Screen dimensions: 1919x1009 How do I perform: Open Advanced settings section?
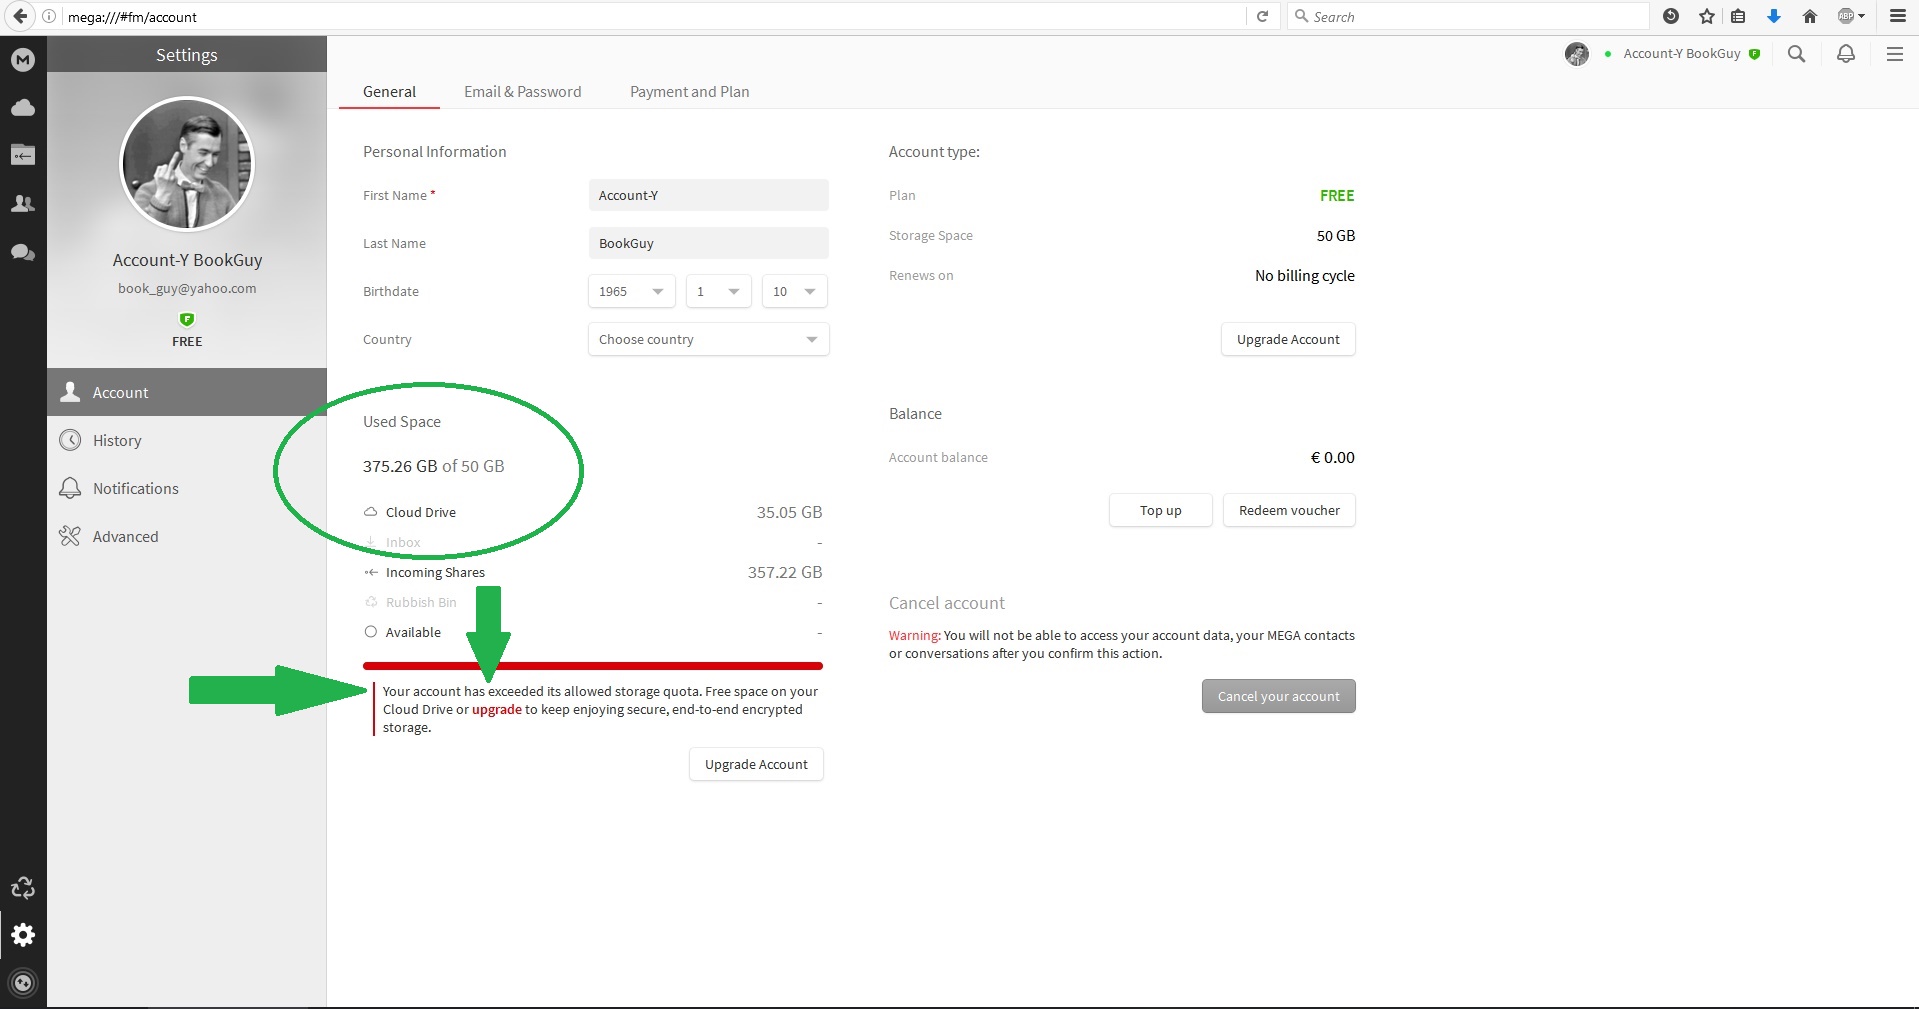pyautogui.click(x=187, y=536)
